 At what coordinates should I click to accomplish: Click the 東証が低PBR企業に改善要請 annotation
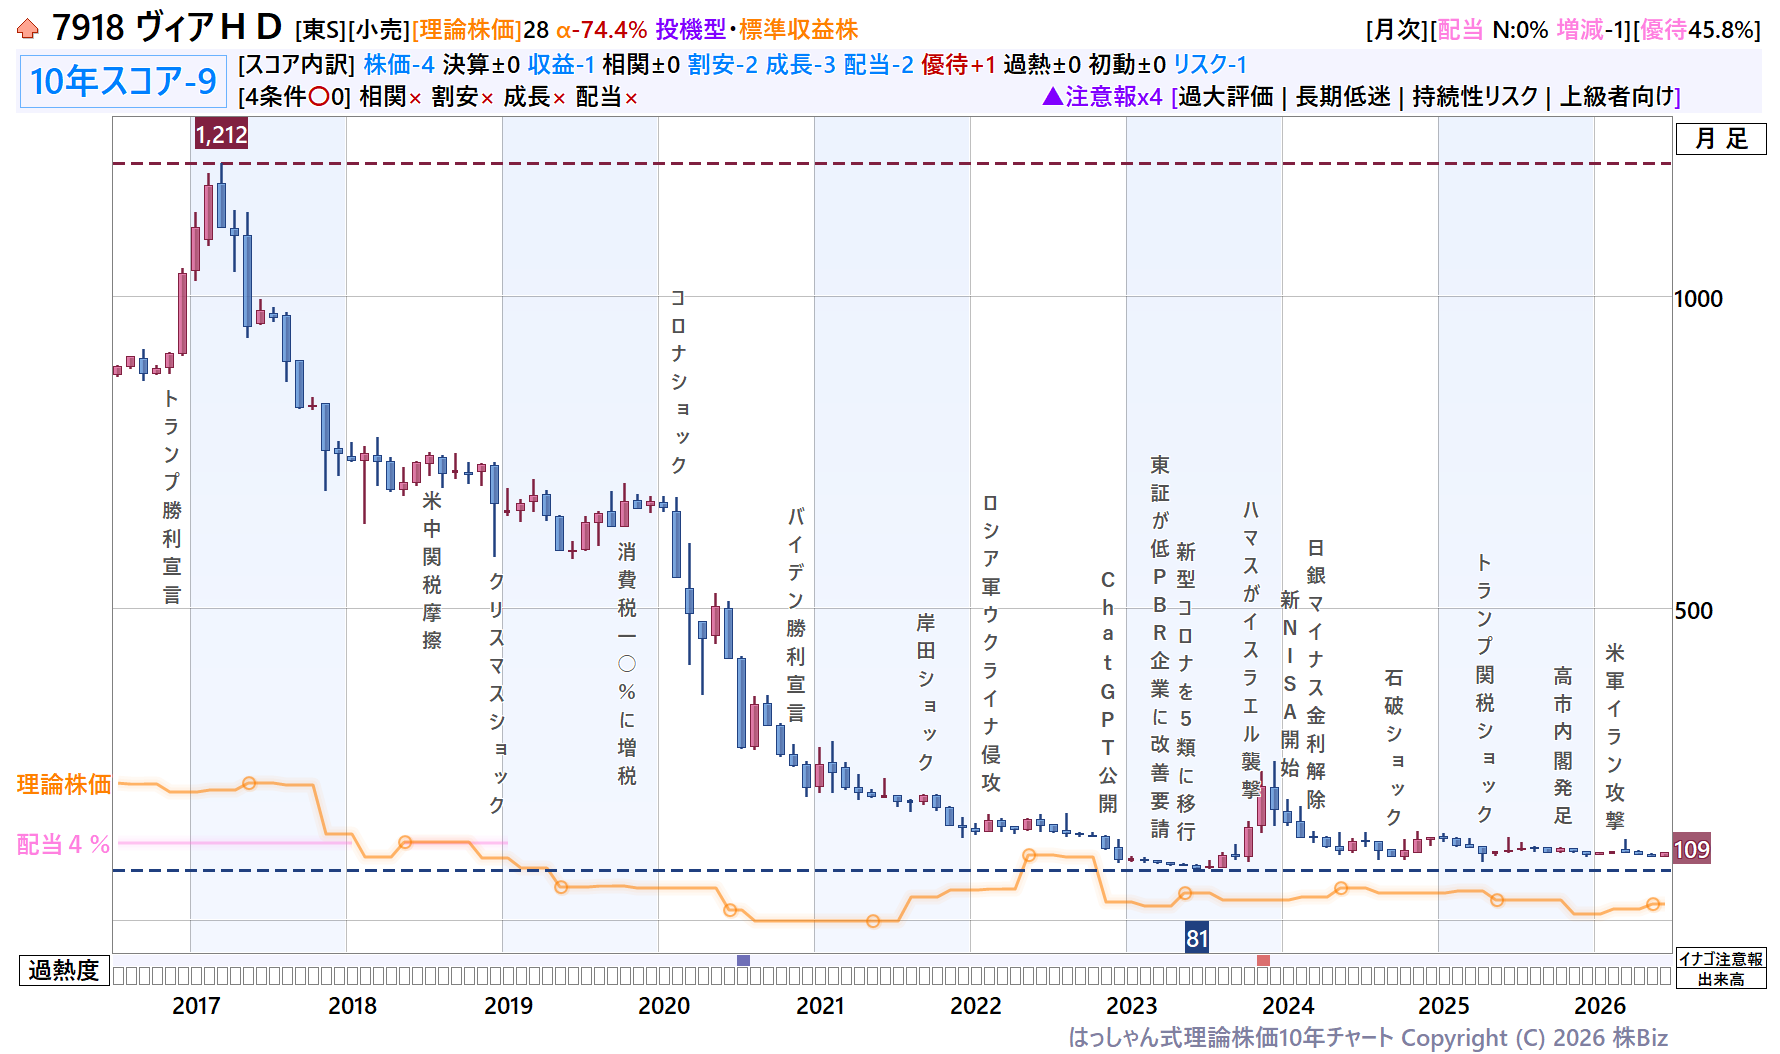point(1160,647)
